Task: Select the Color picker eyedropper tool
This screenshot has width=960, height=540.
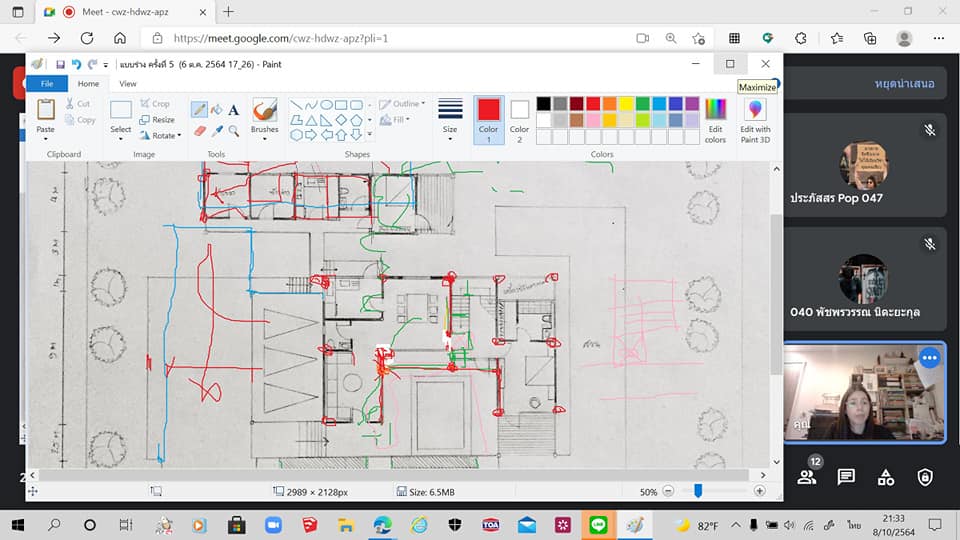Action: coord(216,130)
